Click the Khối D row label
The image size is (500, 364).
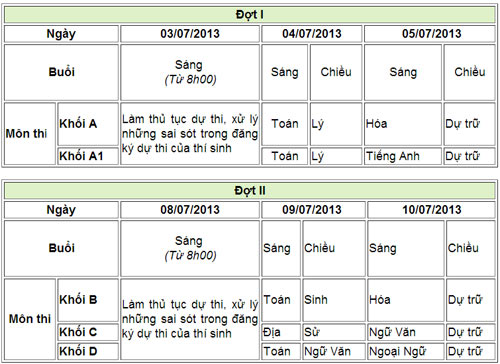pos(88,351)
